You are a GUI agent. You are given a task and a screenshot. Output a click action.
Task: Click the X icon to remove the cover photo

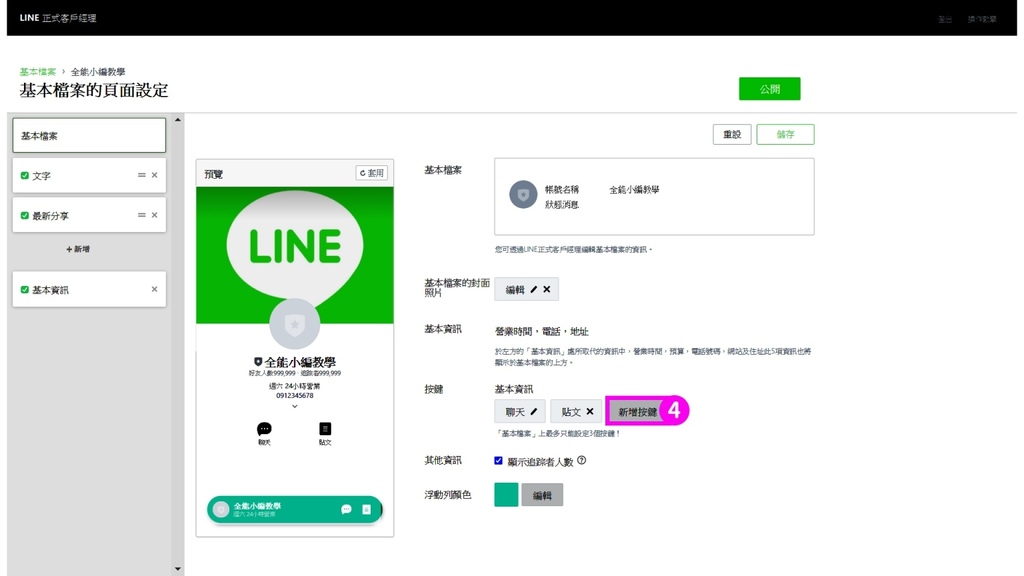pos(547,289)
